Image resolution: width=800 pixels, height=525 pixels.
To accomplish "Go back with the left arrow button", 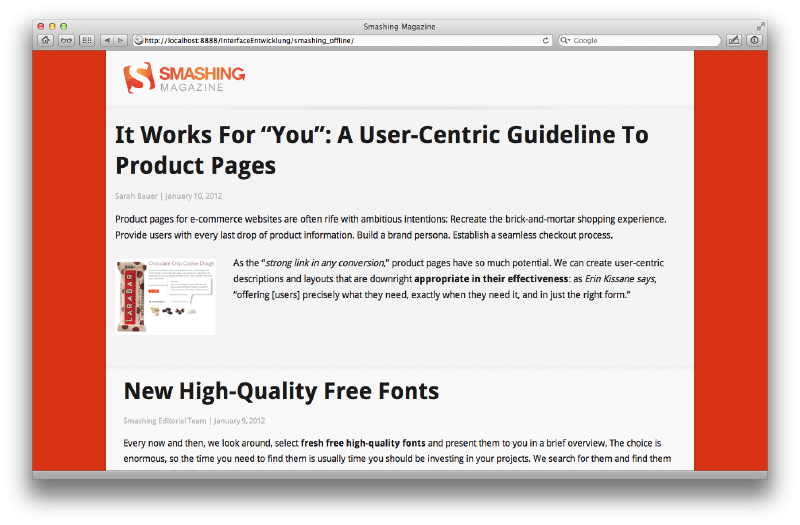I will click(x=107, y=40).
